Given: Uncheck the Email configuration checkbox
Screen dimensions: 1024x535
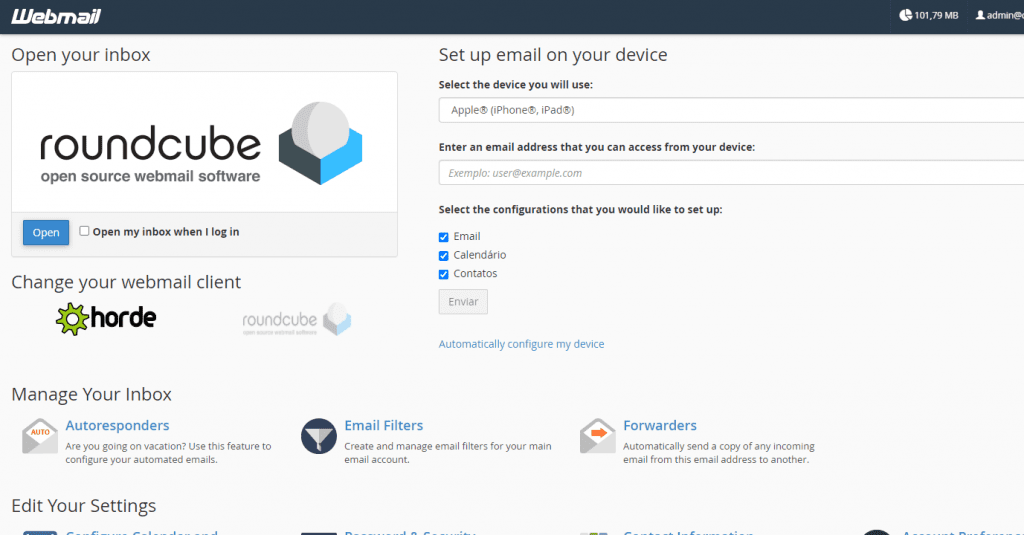Looking at the screenshot, I should [443, 237].
